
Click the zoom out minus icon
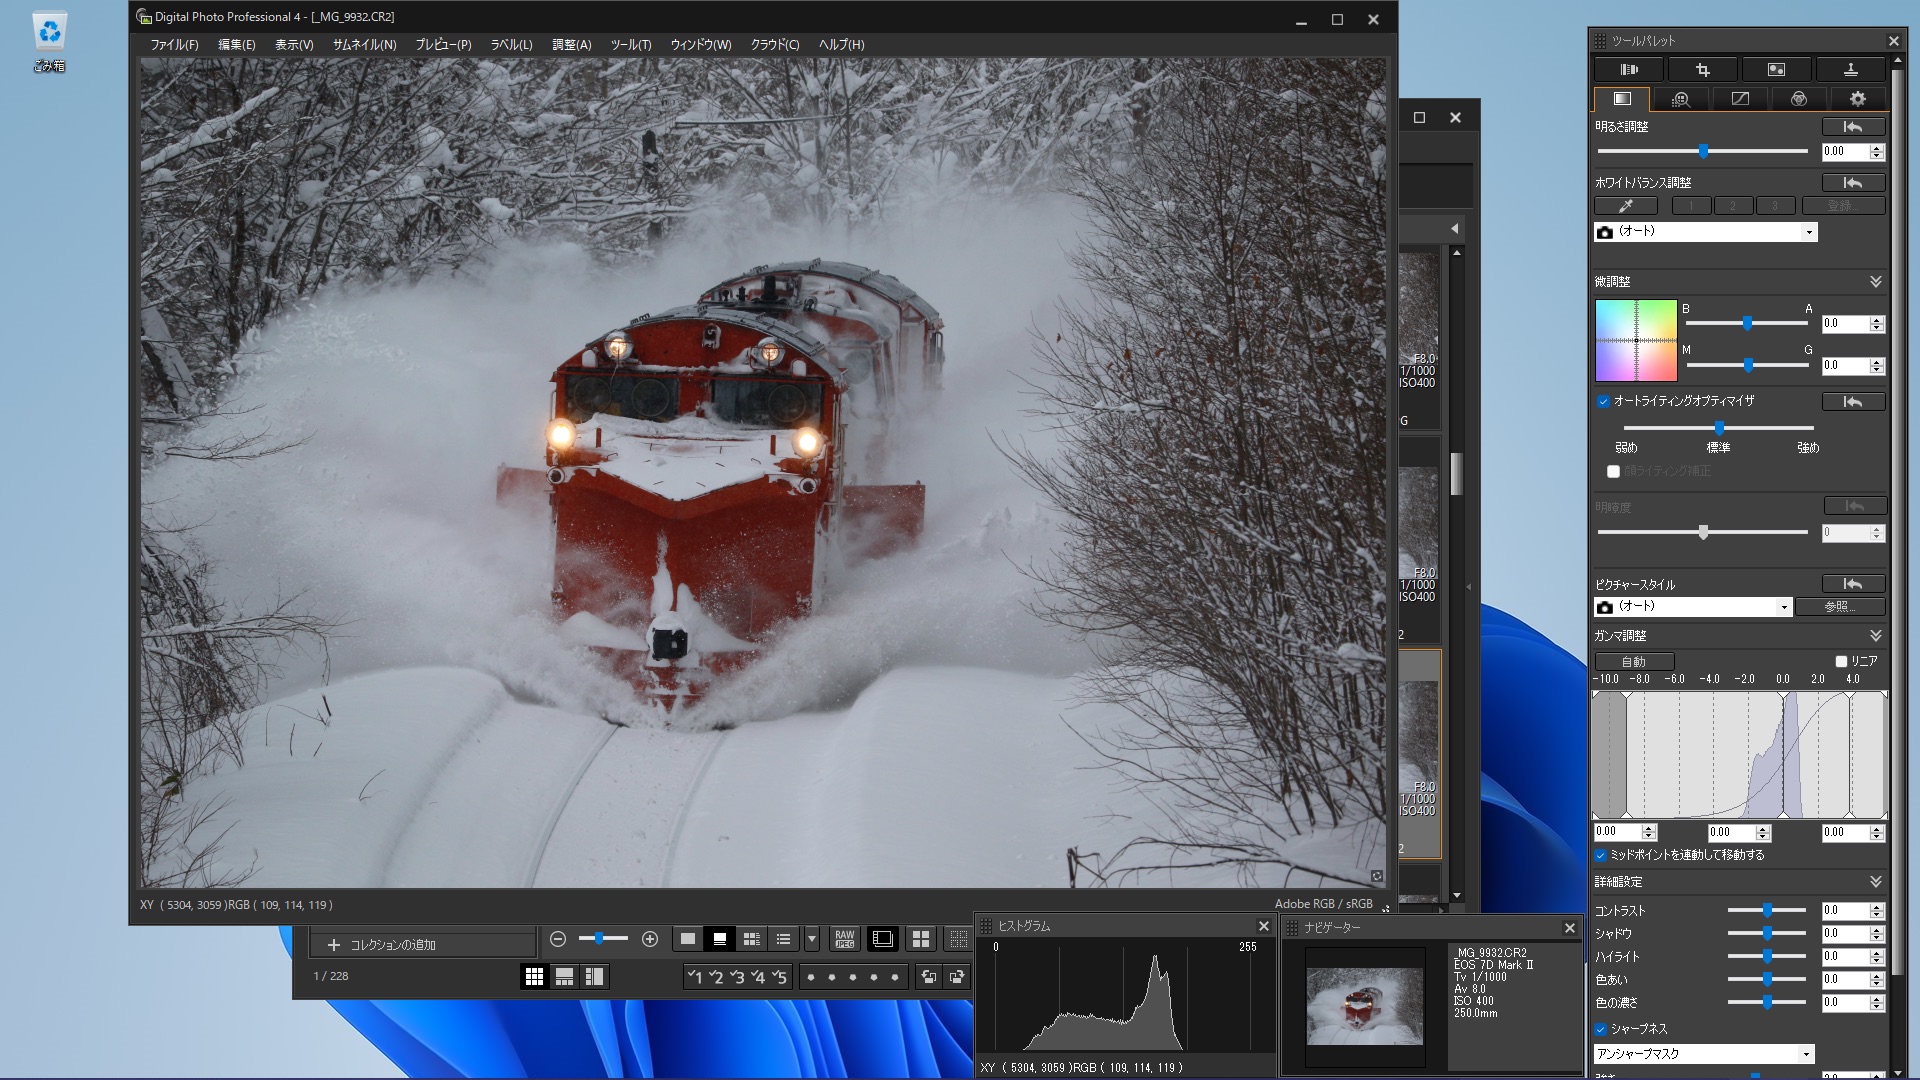pos(558,939)
